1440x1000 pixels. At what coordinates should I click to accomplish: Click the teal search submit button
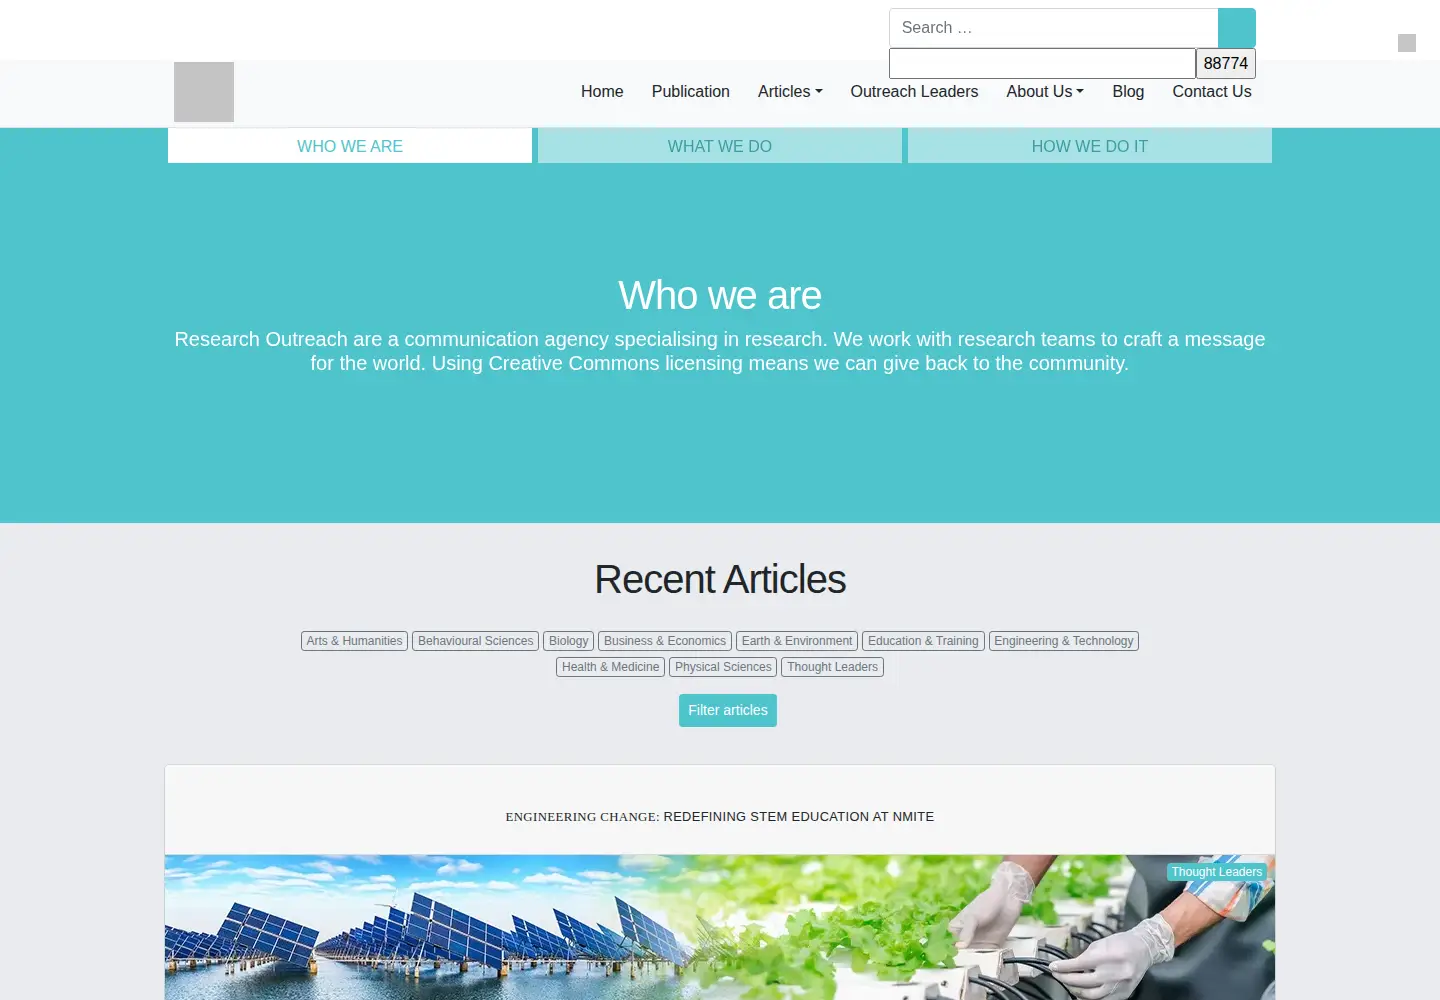pyautogui.click(x=1237, y=28)
